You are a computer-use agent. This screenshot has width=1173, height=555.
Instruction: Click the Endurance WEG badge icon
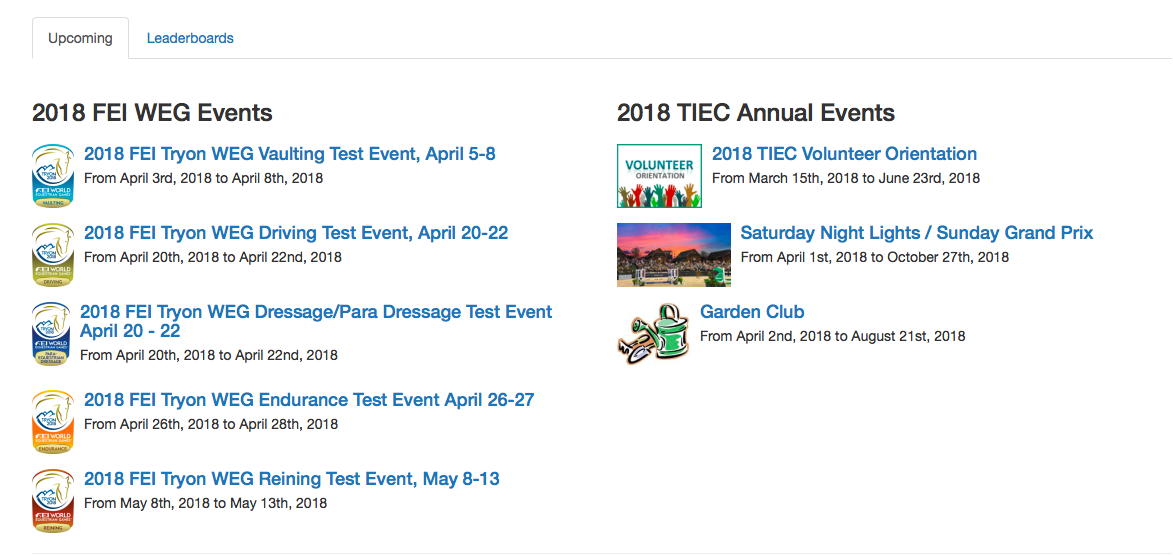(x=53, y=422)
